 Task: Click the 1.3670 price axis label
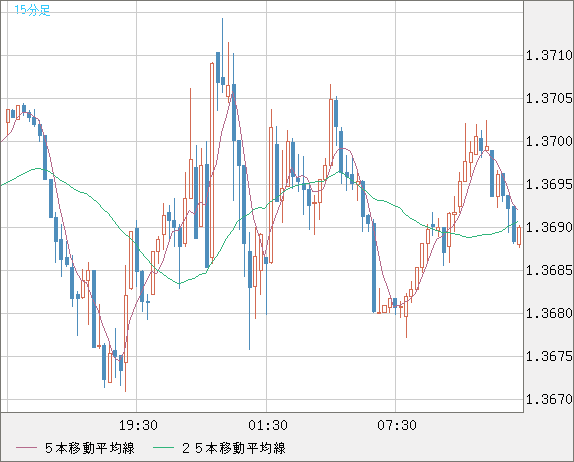[x=549, y=399]
